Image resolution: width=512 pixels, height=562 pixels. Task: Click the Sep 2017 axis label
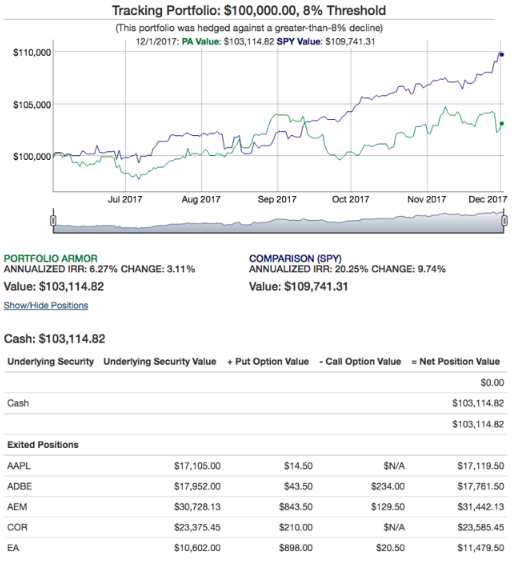click(x=277, y=199)
